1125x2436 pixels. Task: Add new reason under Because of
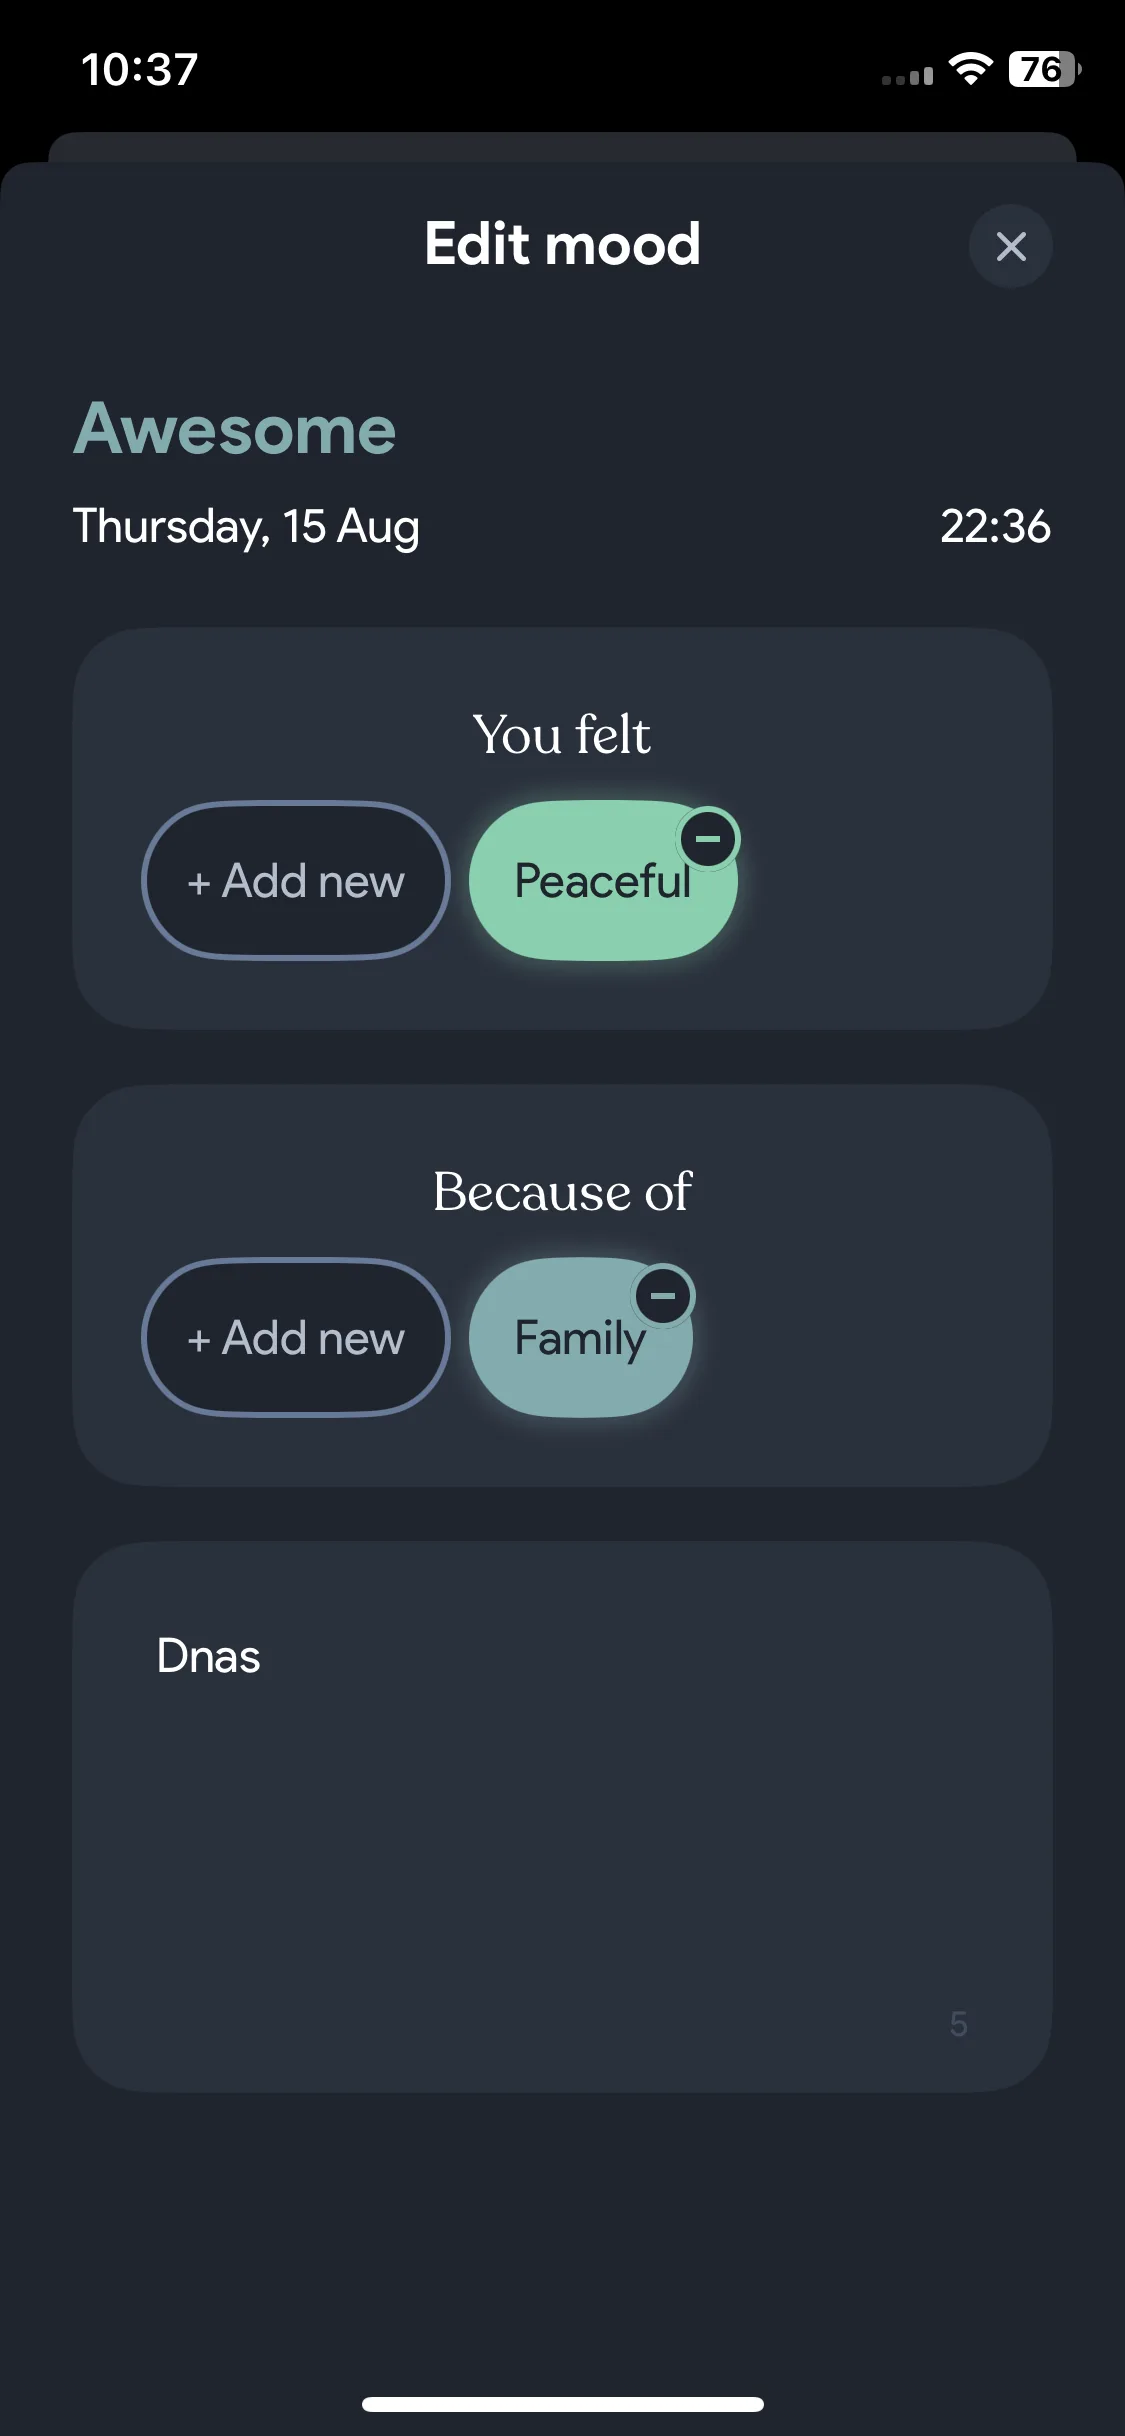(296, 1338)
